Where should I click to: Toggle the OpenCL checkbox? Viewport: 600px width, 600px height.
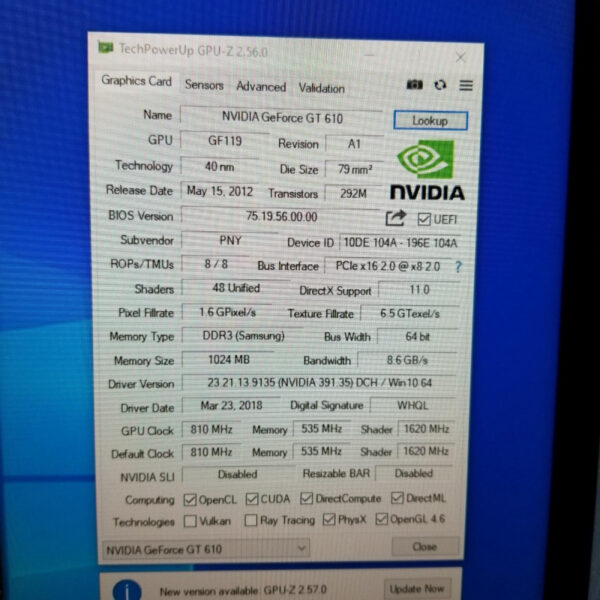tap(190, 500)
